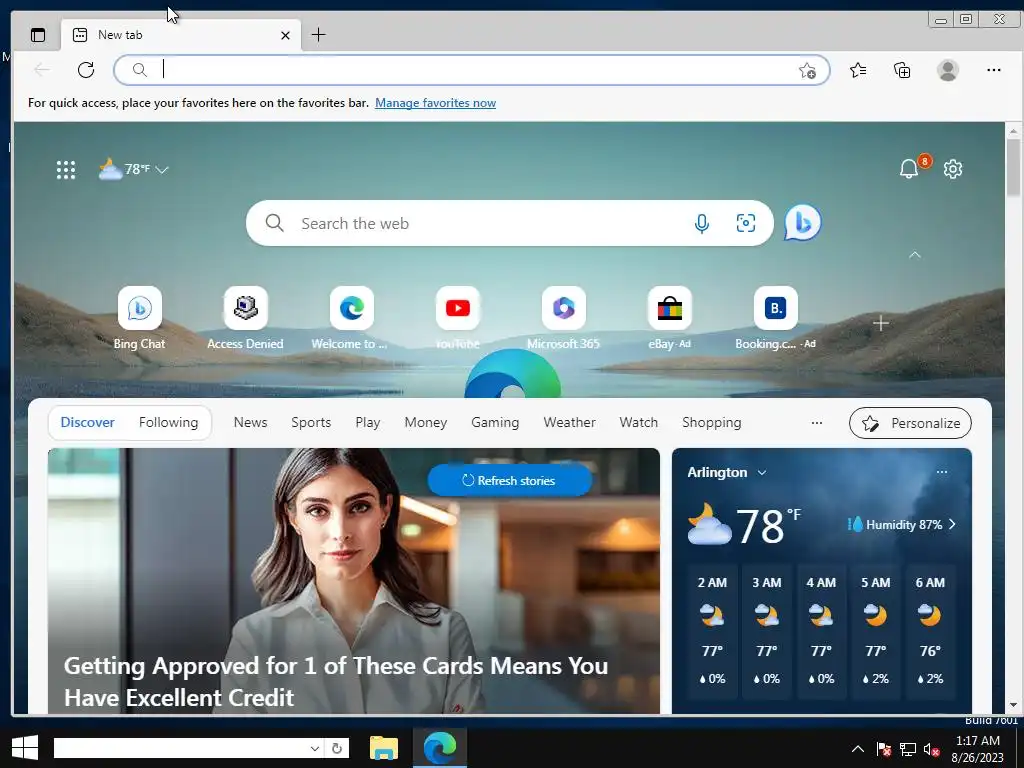Open the Favorites list icon
Viewport: 1024px width, 768px height.
pyautogui.click(x=858, y=70)
